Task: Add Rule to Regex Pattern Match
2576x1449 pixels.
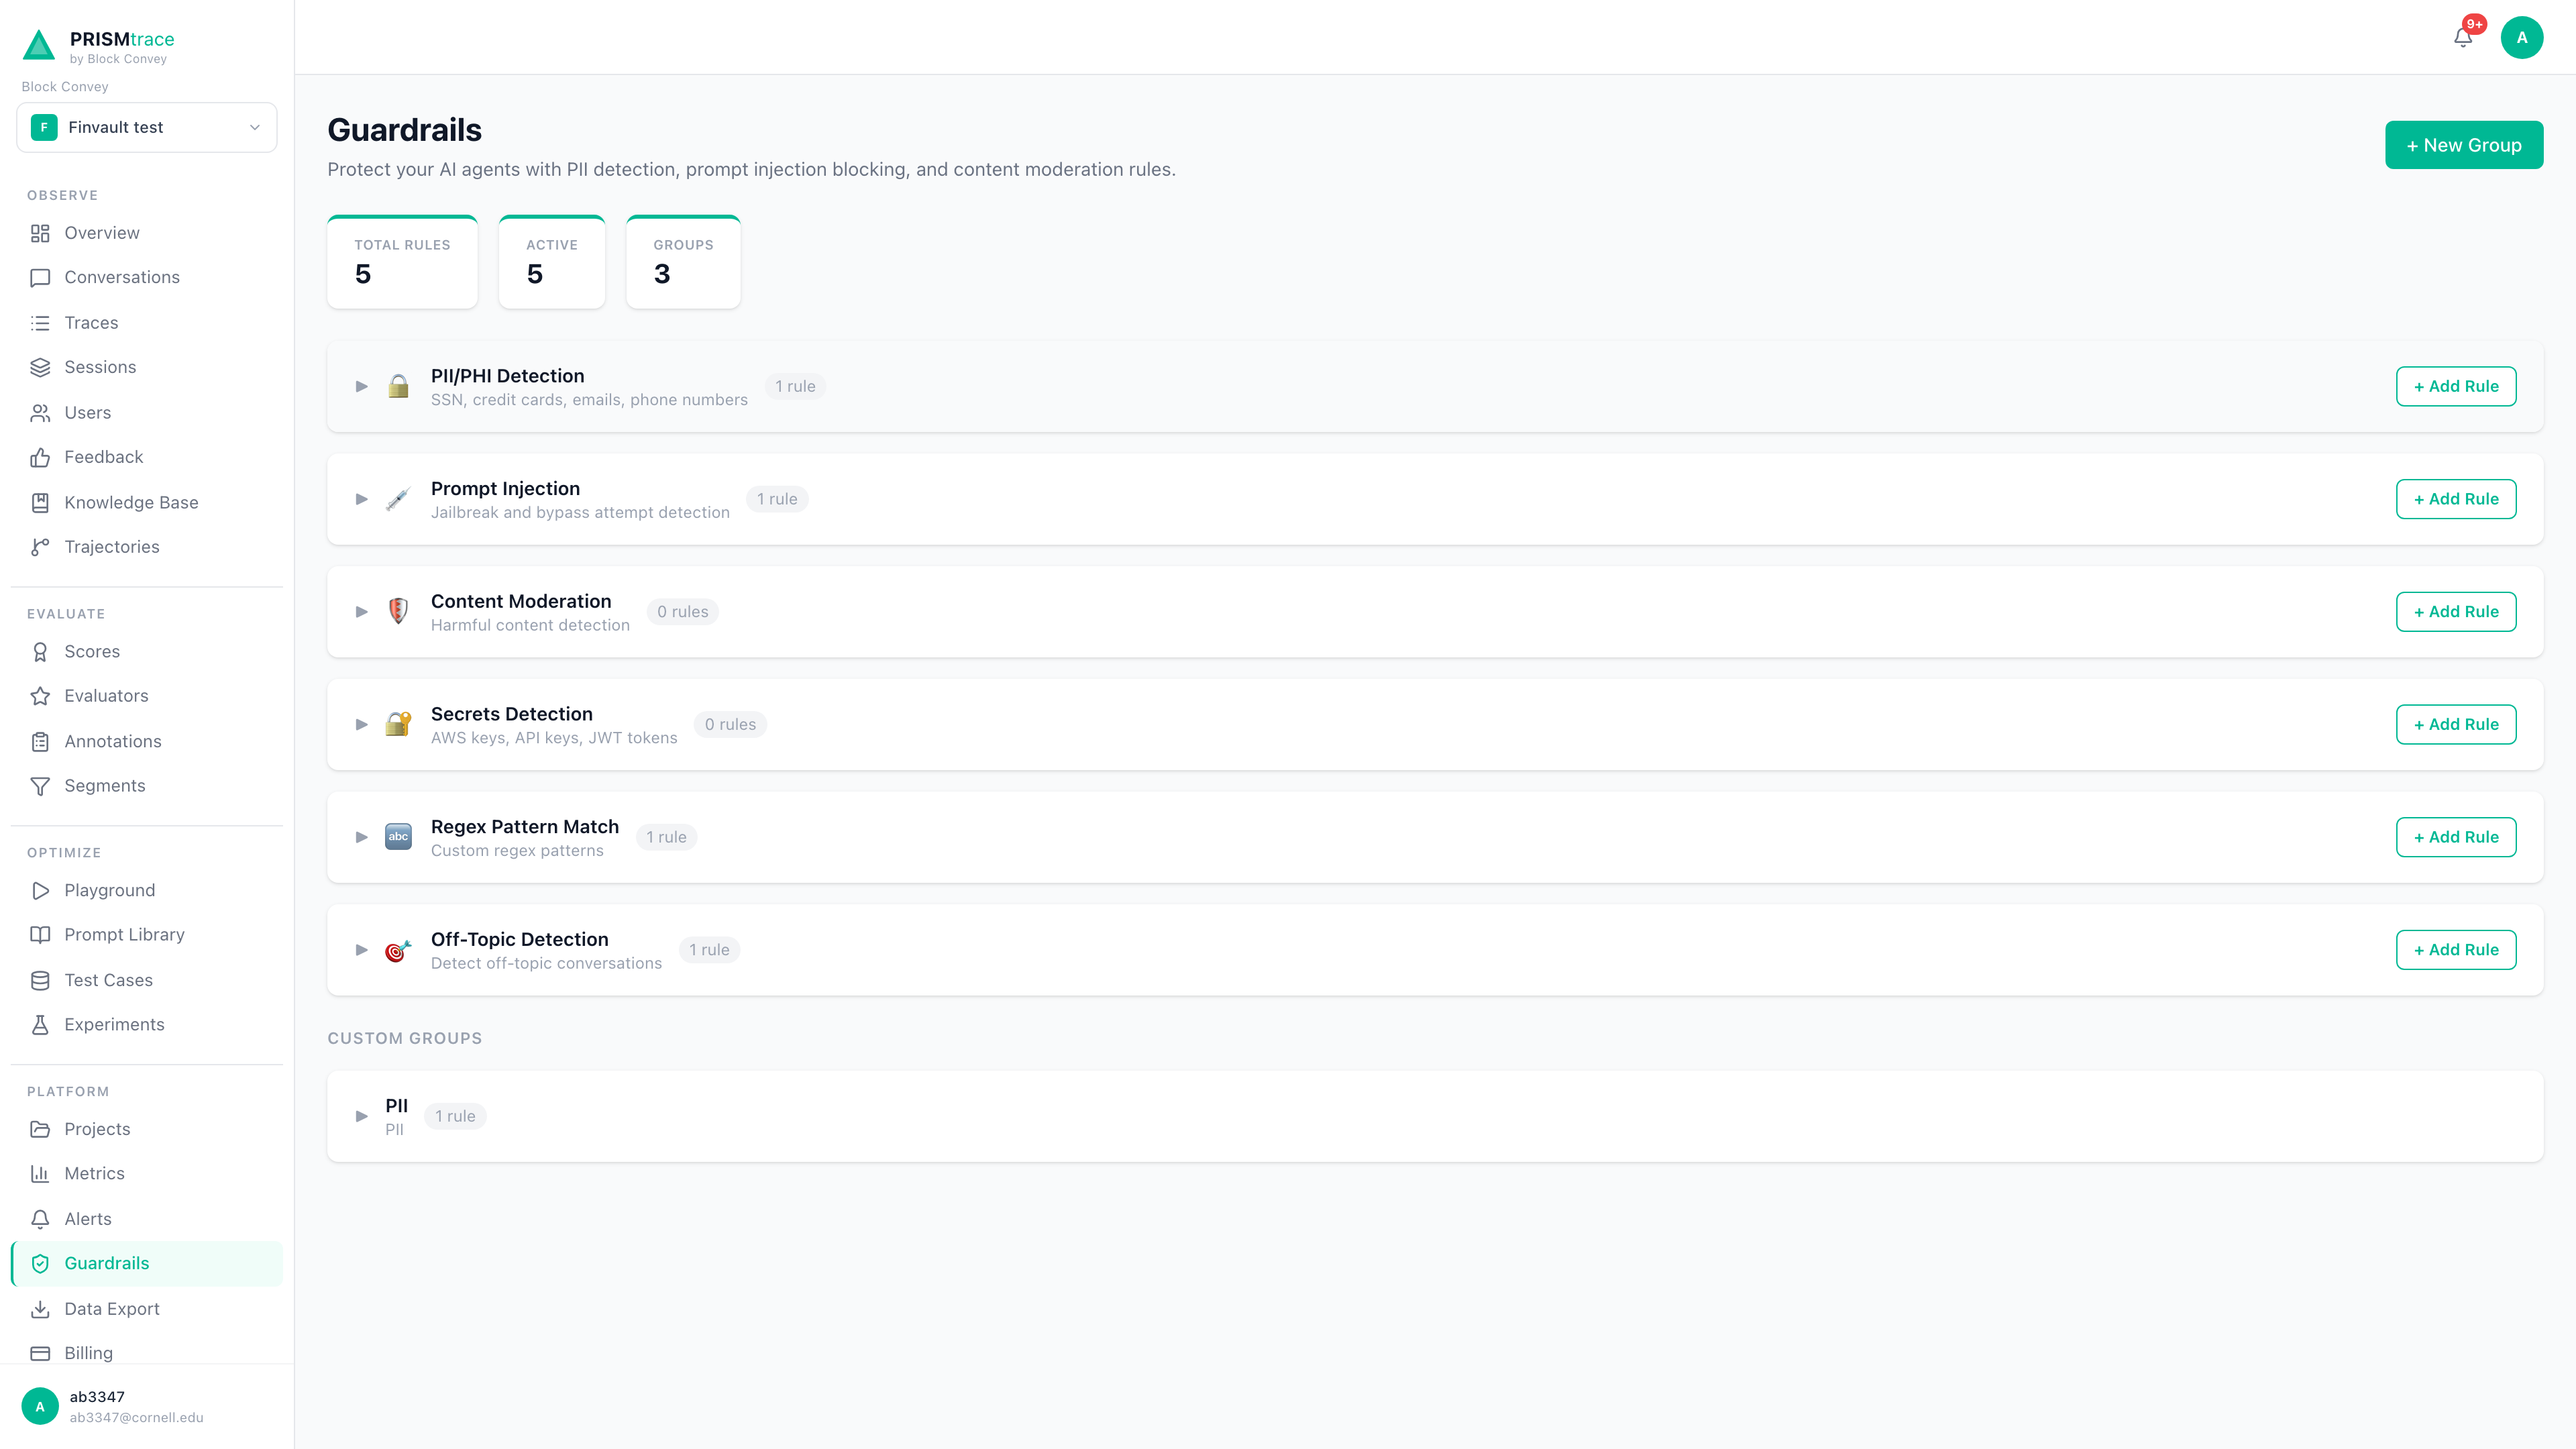Action: point(2456,837)
